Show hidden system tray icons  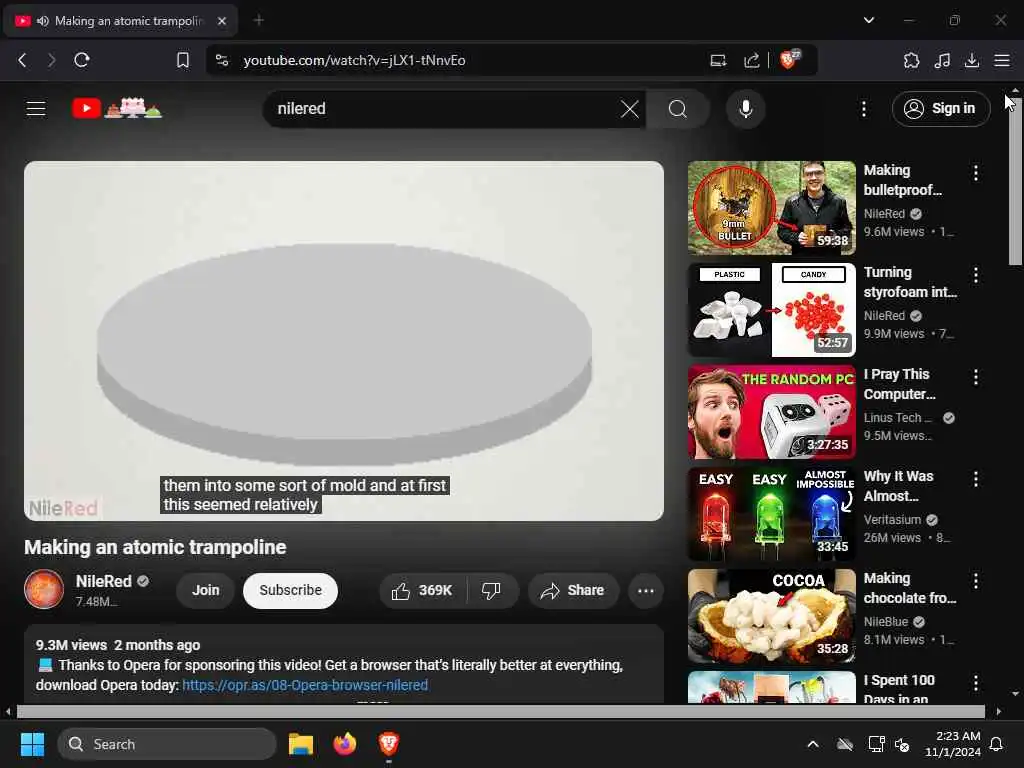(x=813, y=744)
